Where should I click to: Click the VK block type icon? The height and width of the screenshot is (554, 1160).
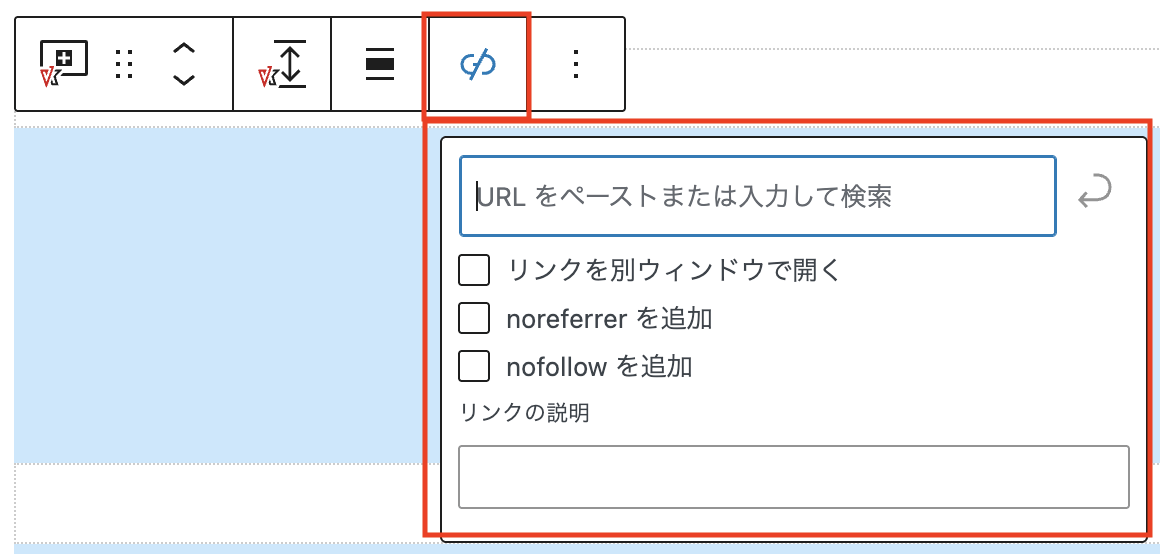(x=62, y=64)
